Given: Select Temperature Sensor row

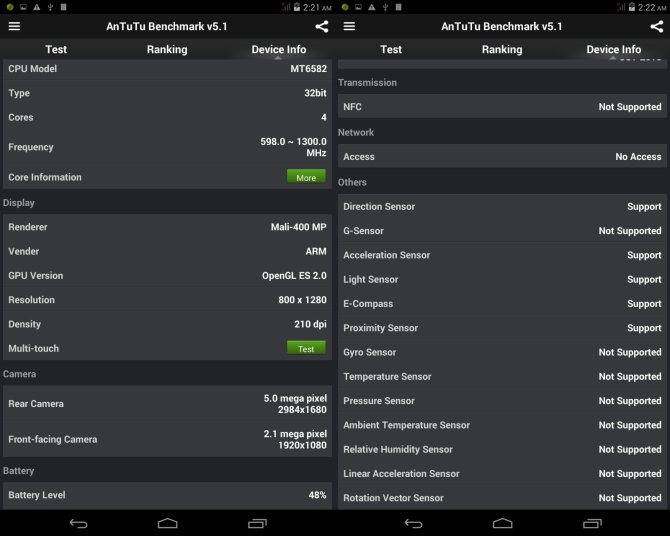Looking at the screenshot, I should coord(502,377).
